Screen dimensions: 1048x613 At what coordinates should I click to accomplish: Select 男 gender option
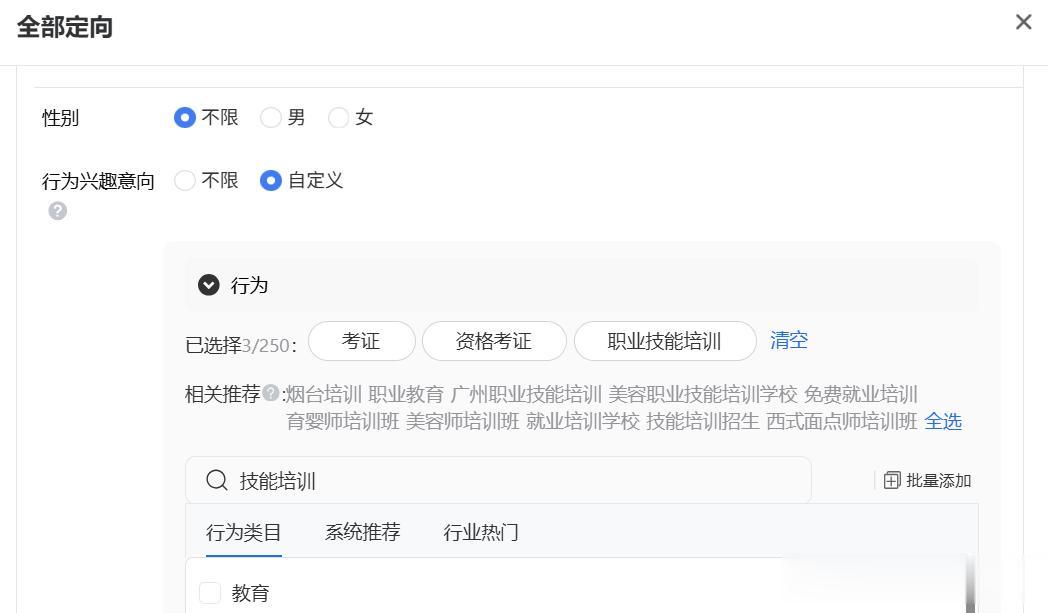271,118
